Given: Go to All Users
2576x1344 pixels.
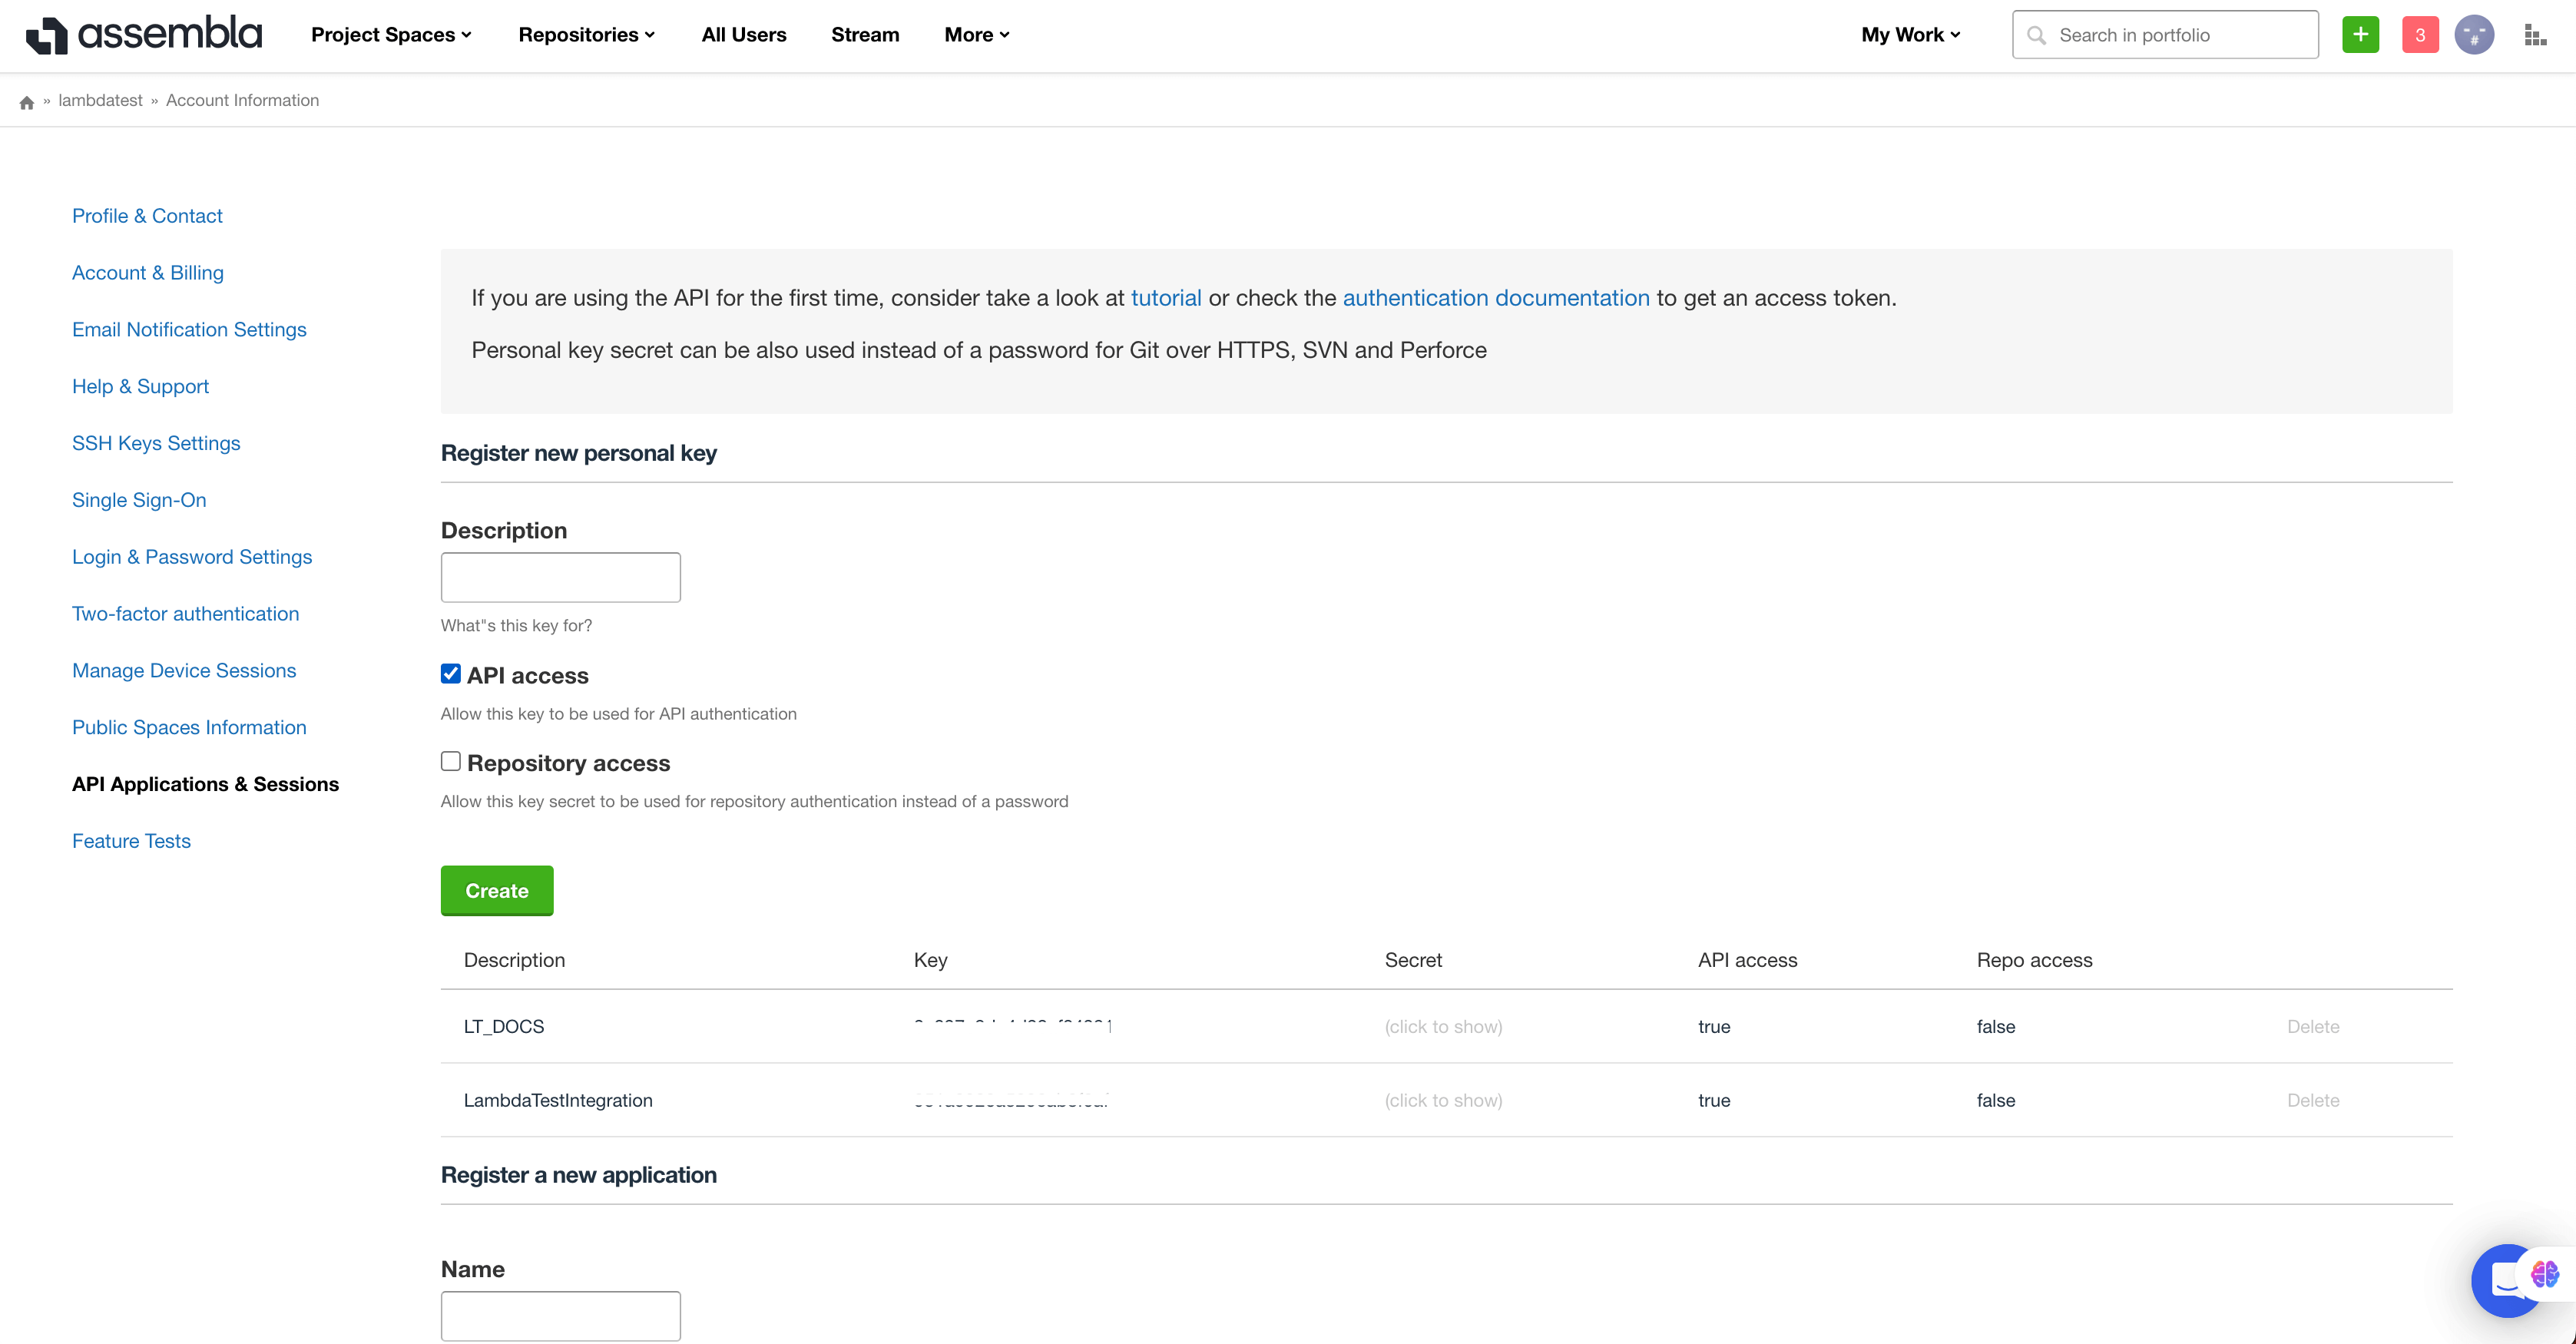Looking at the screenshot, I should (743, 35).
